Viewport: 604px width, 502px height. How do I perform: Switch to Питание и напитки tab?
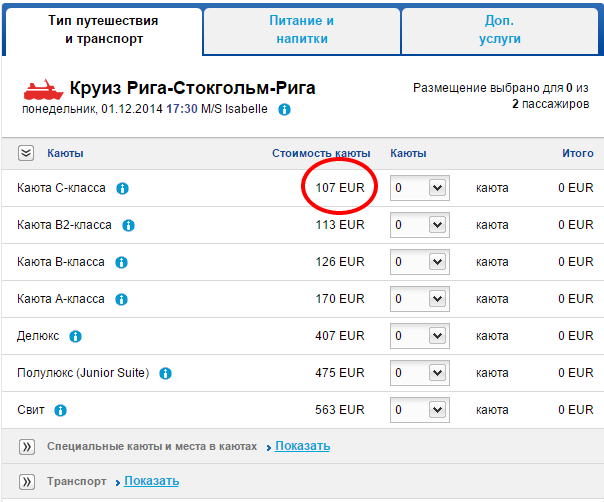[301, 30]
